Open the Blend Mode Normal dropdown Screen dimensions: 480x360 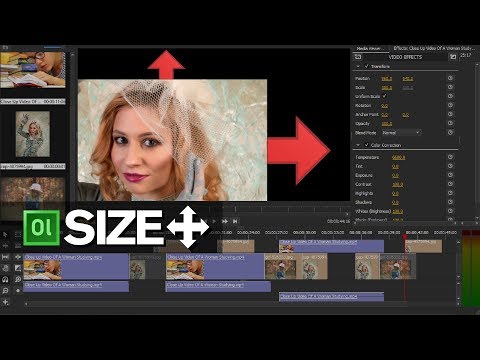pos(401,132)
